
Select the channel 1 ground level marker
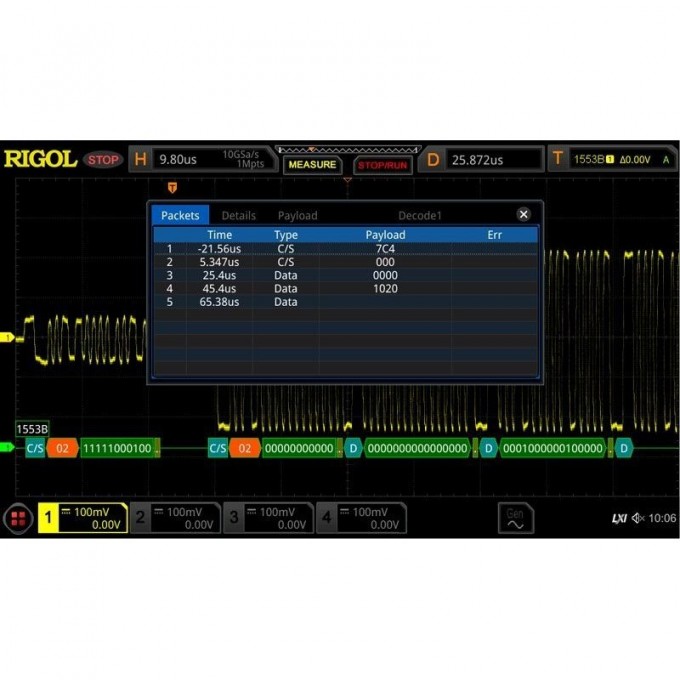click(x=6, y=338)
